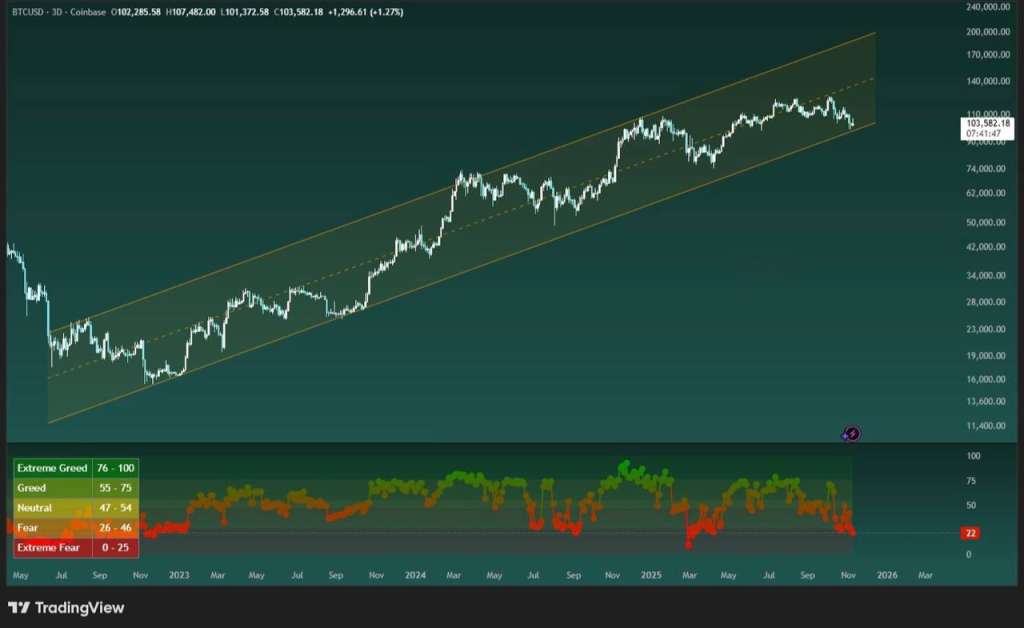1024x628 pixels.
Task: Select the orange Fear legend row
Action: coord(76,528)
